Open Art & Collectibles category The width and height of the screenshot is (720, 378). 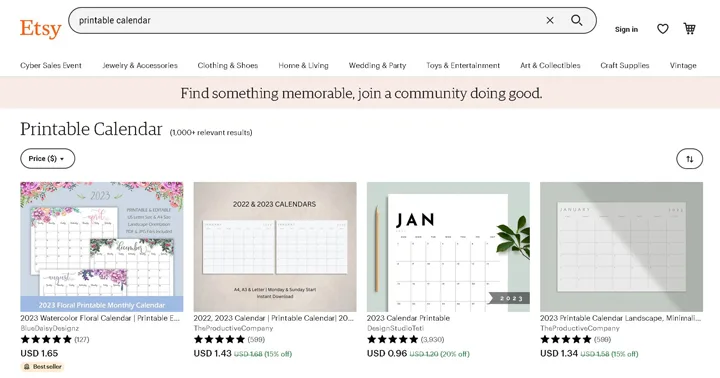click(550, 65)
